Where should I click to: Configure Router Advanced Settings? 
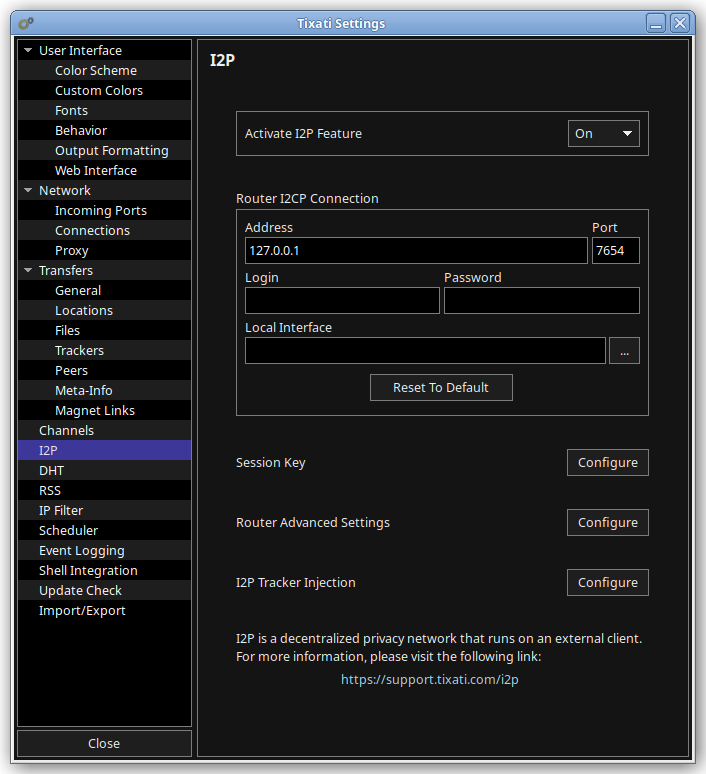tap(608, 522)
